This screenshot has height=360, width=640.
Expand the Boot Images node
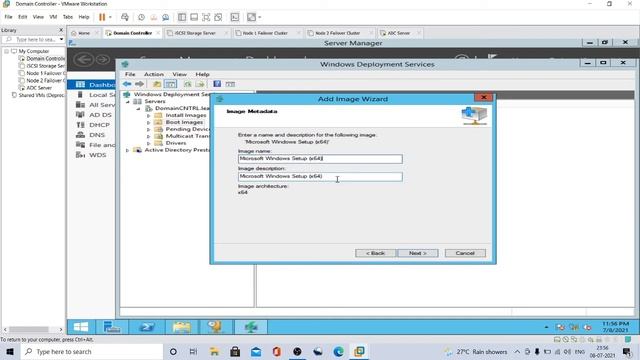click(149, 122)
